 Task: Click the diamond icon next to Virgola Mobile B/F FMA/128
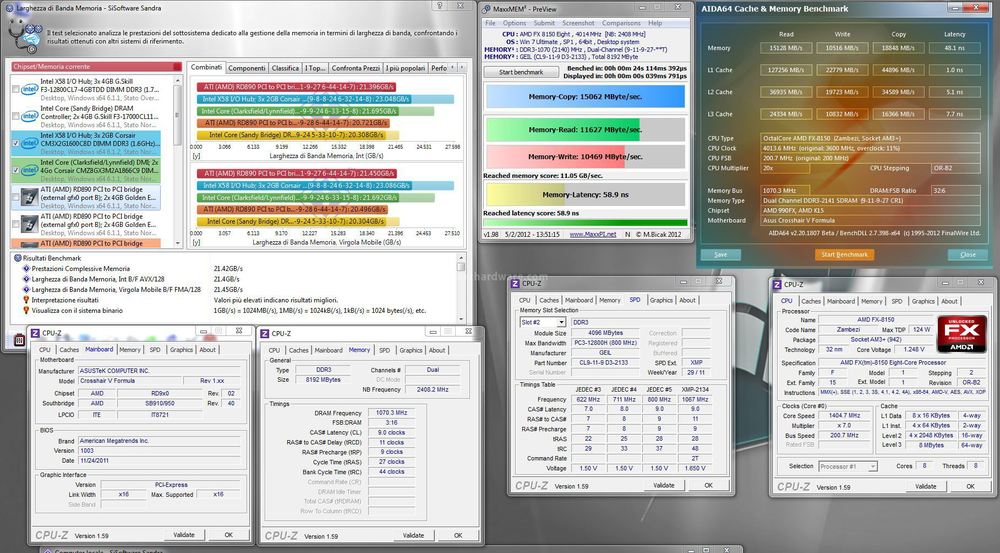click(26, 289)
